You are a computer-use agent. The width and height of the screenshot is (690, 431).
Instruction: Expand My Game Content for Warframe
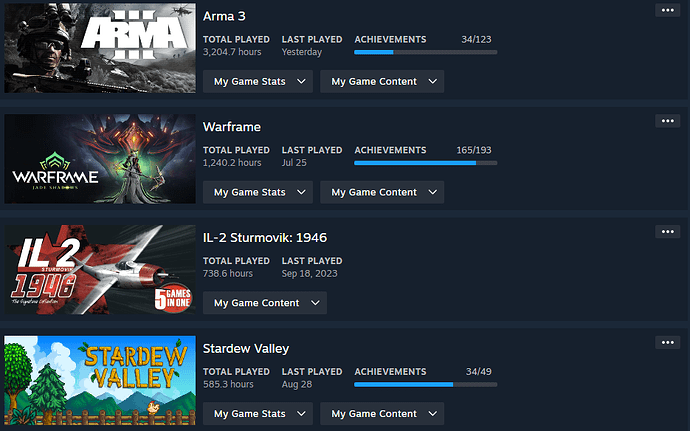(x=382, y=192)
